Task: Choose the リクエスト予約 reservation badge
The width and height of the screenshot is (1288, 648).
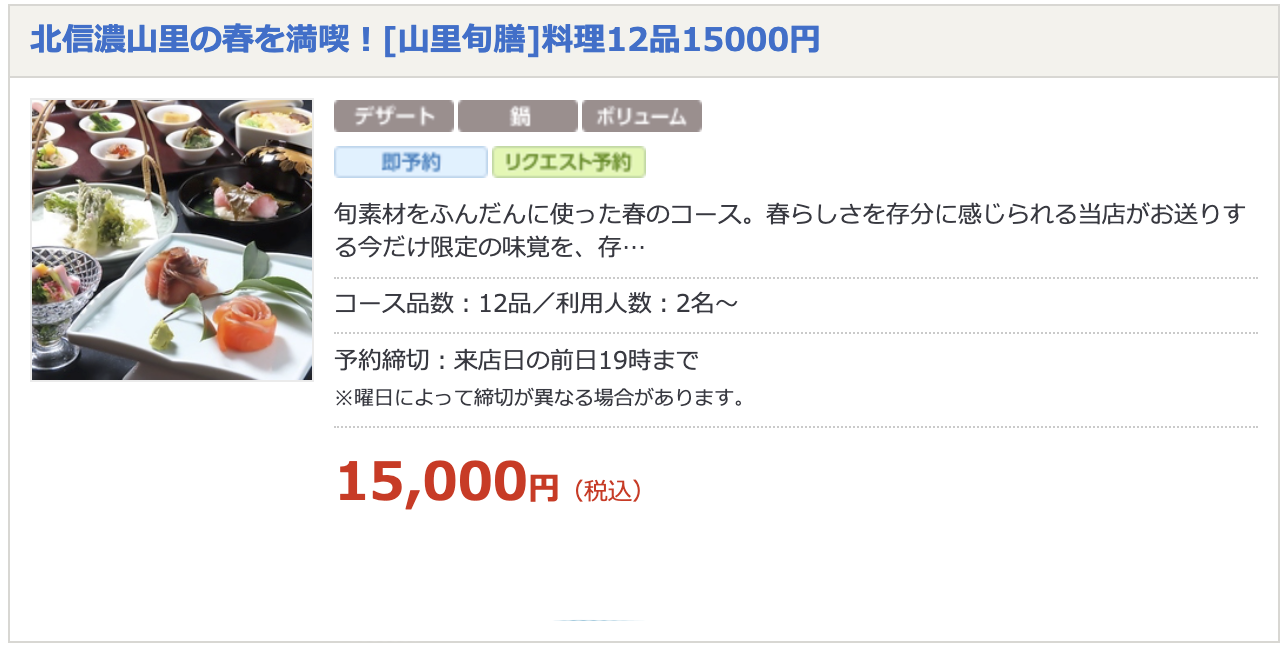Action: coord(569,162)
